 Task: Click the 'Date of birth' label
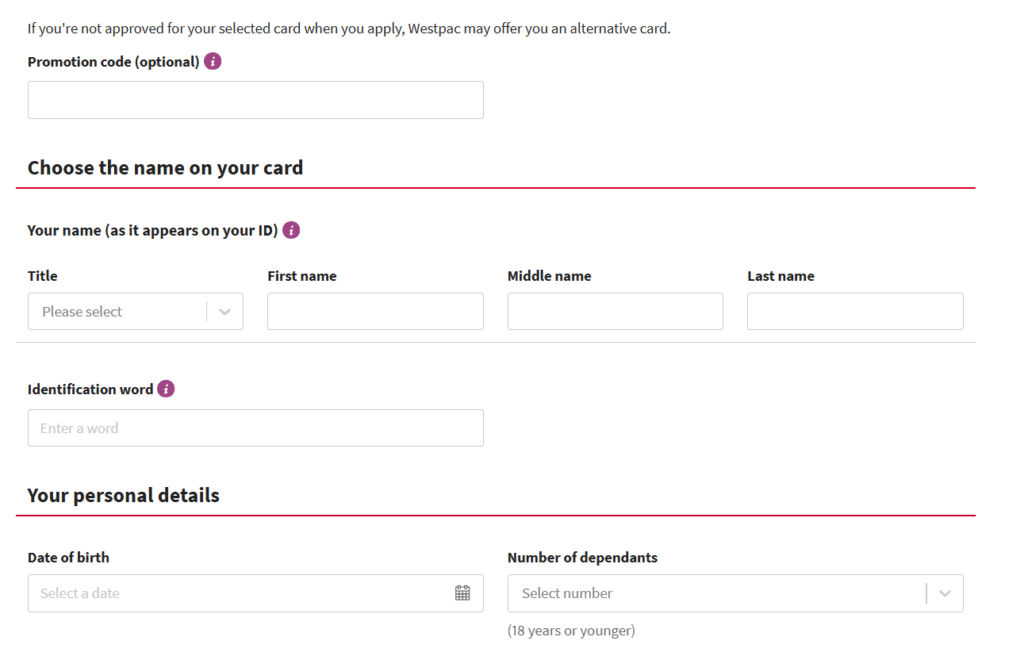pos(68,557)
